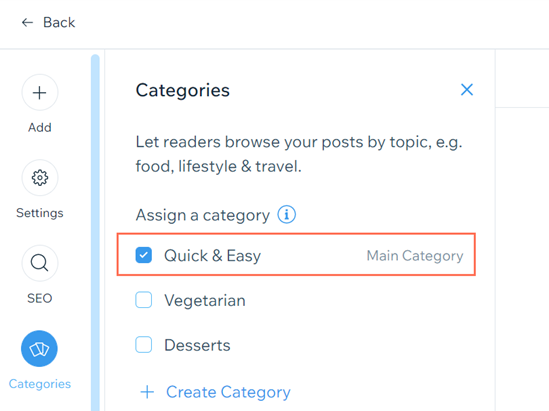This screenshot has height=411, width=549.
Task: Click the Create Category link
Action: pos(228,392)
